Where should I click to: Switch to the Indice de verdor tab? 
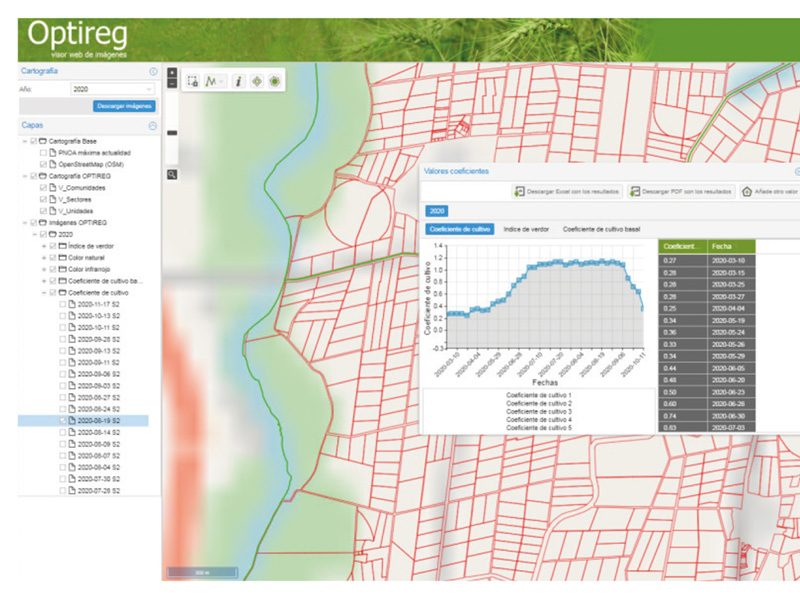coord(526,229)
